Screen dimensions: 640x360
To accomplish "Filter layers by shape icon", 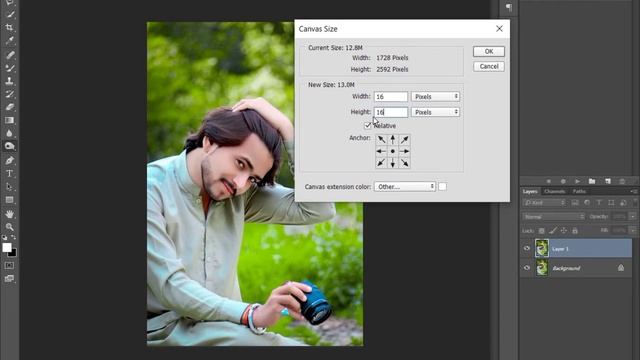I will (x=611, y=202).
